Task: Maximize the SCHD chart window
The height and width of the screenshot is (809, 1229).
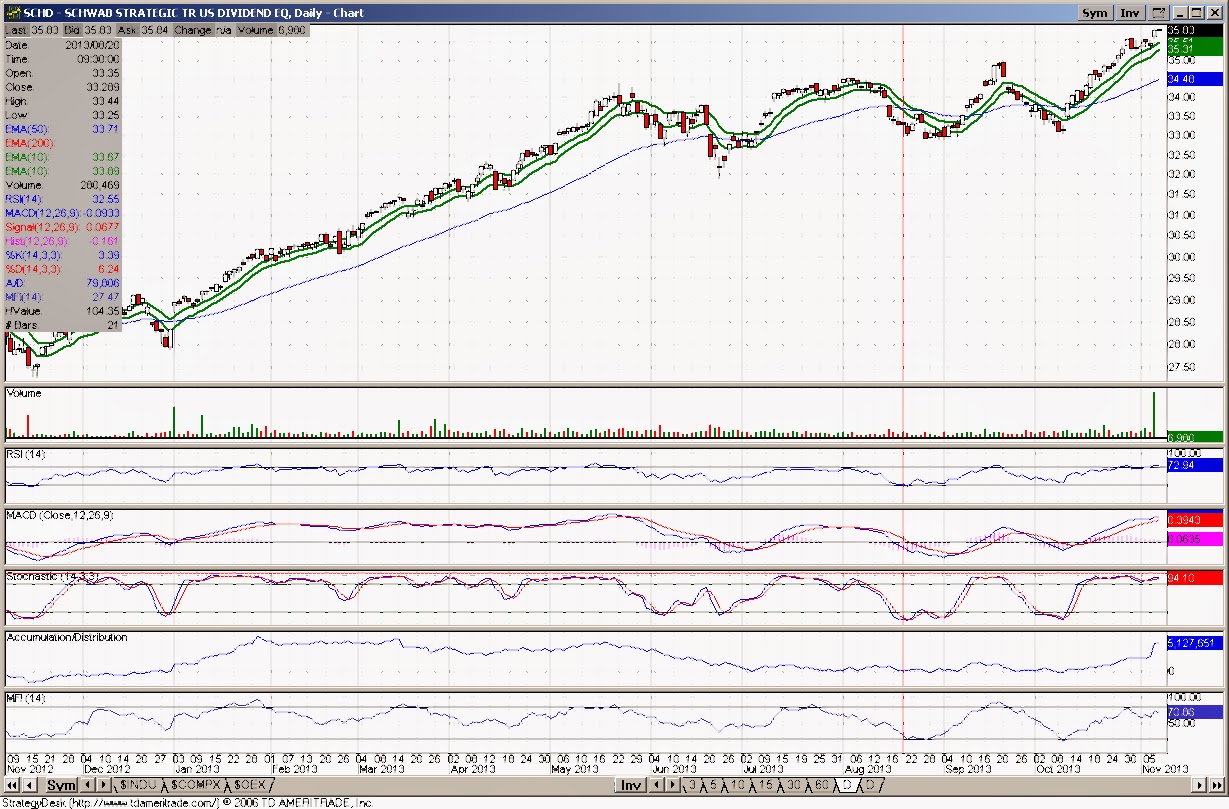Action: pyautogui.click(x=1196, y=13)
